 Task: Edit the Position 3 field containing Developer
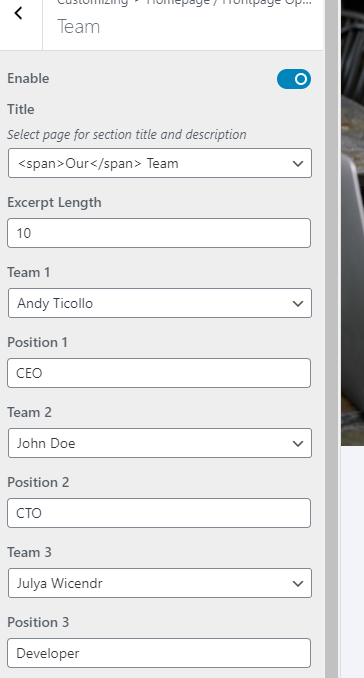[x=159, y=653]
